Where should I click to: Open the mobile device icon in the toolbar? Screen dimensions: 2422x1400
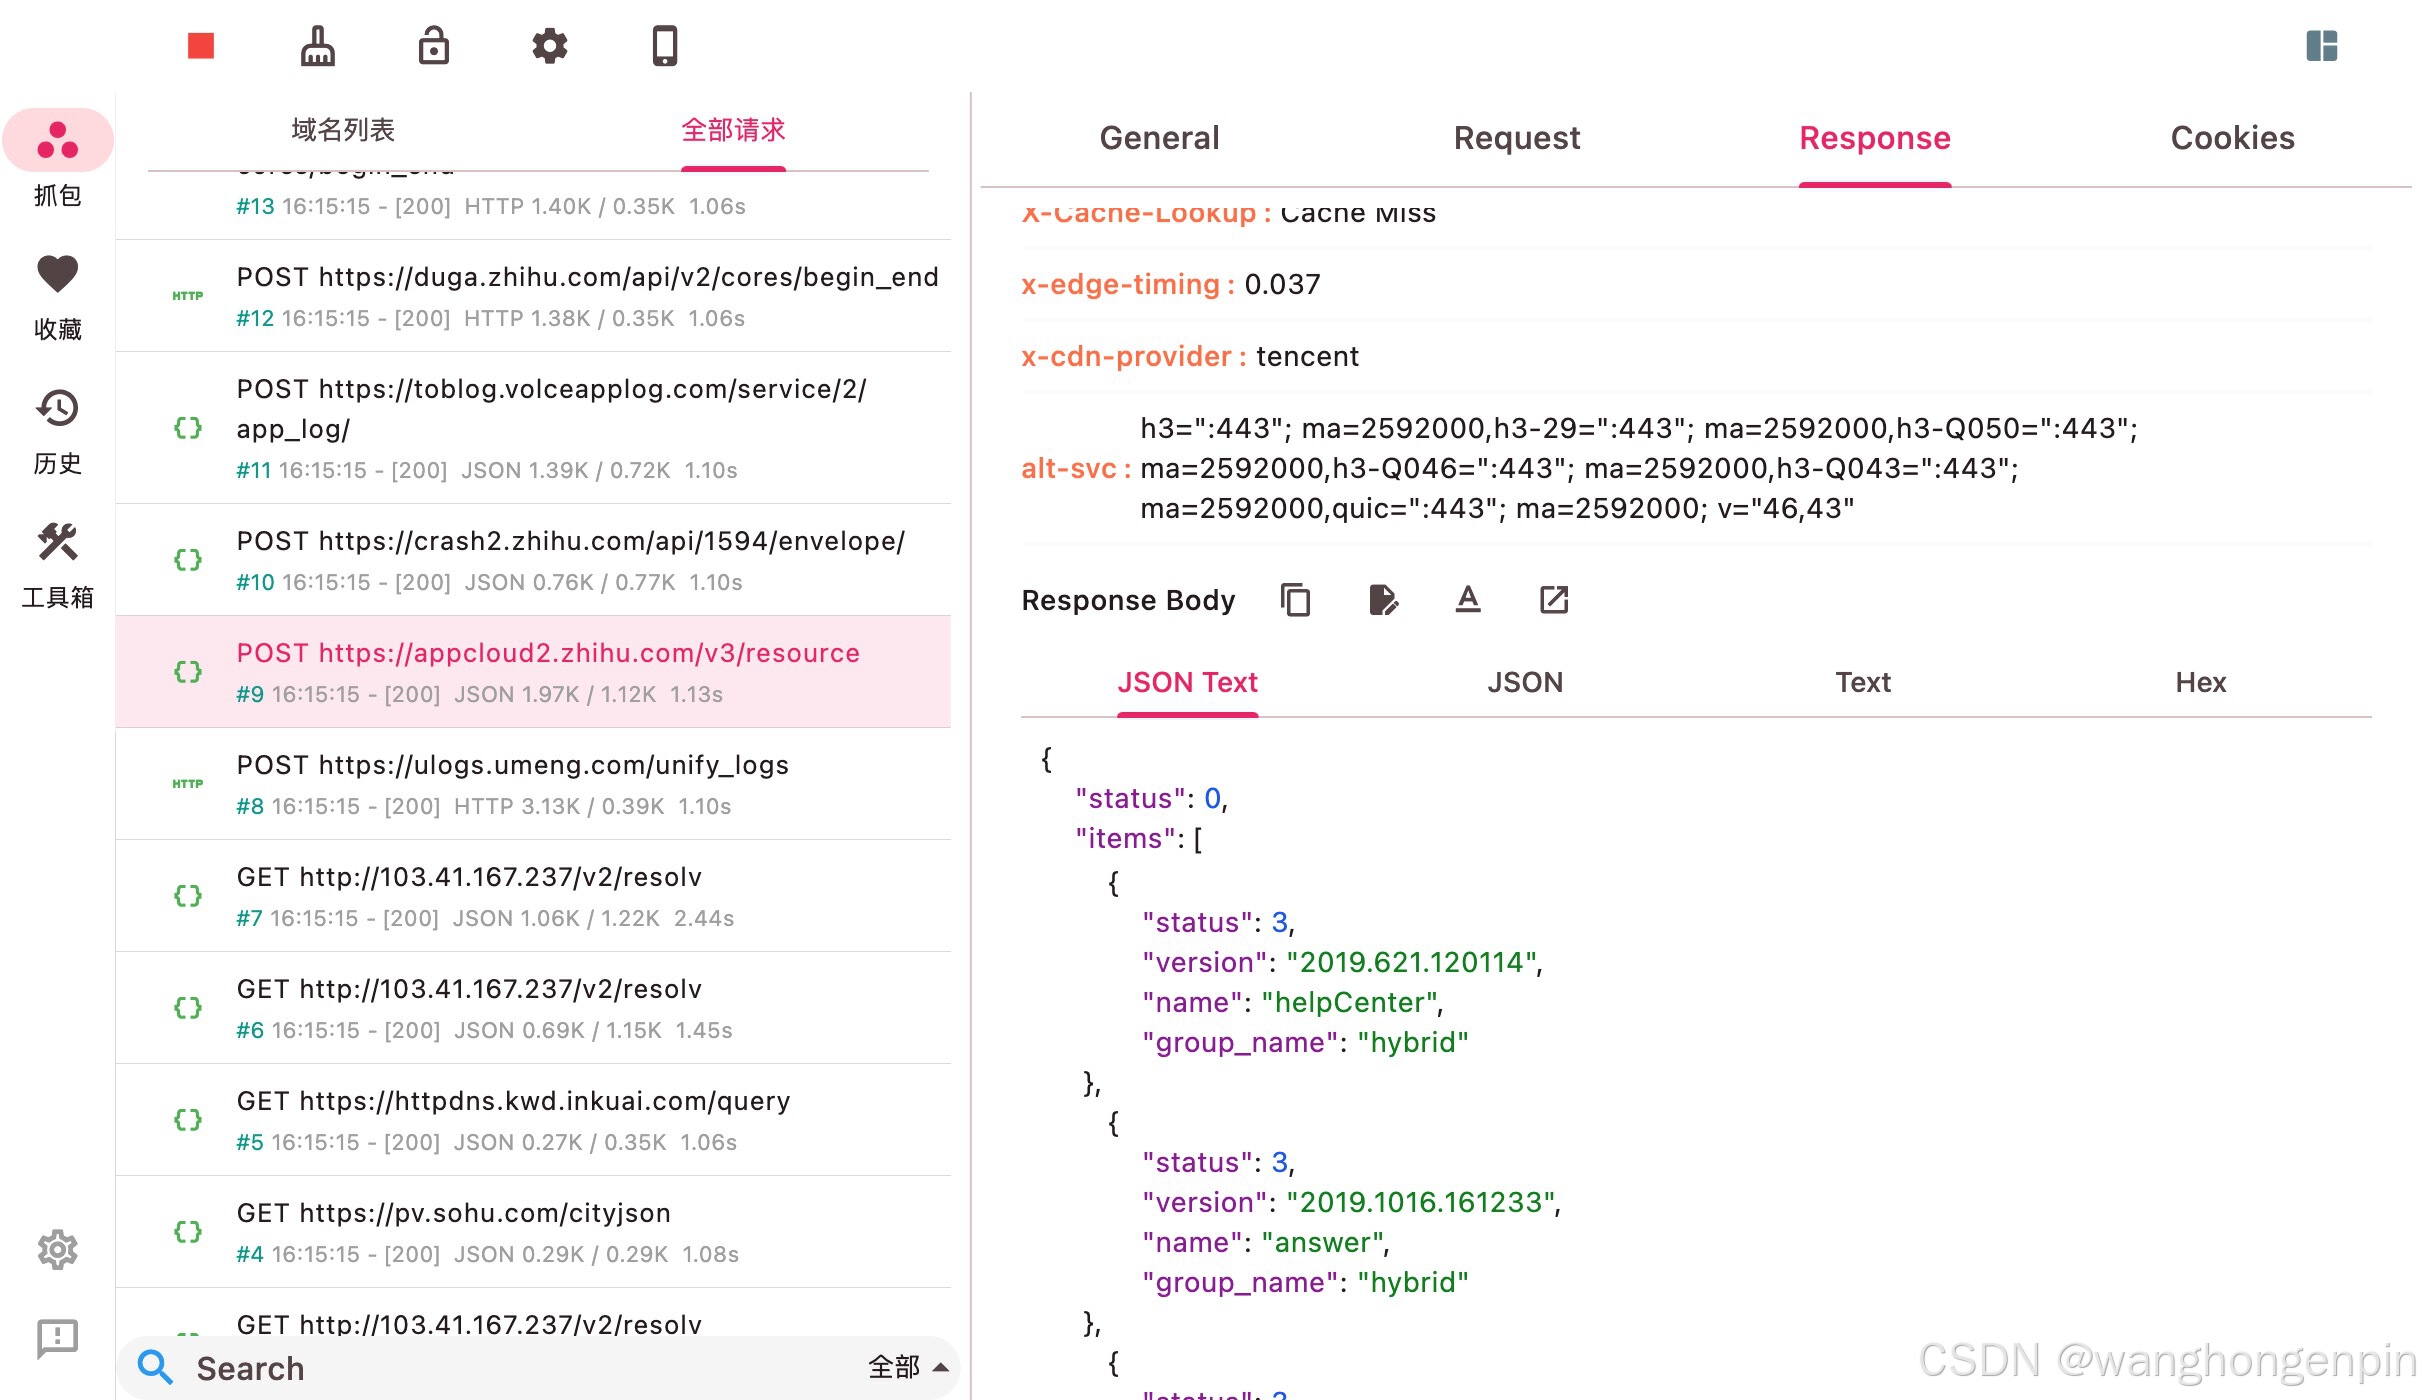coord(665,45)
